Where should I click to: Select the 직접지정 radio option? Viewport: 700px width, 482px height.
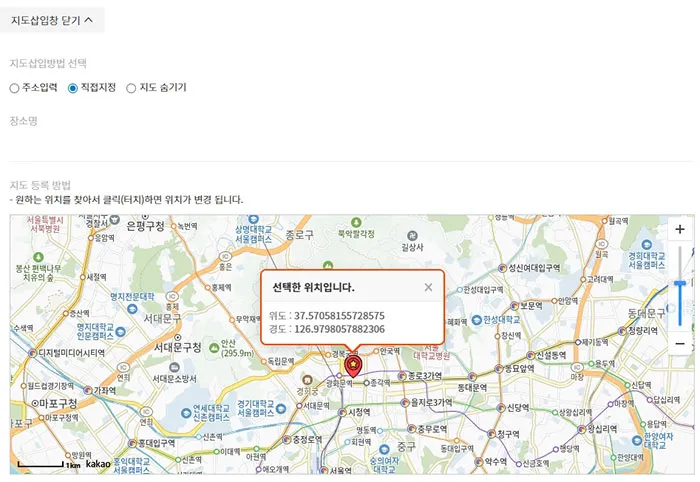[x=73, y=88]
